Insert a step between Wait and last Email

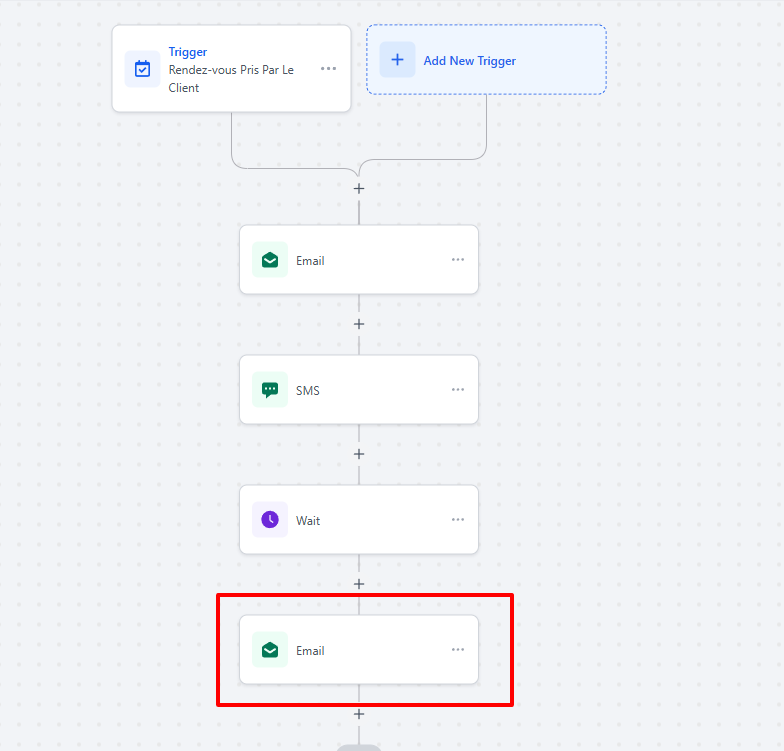coord(359,584)
